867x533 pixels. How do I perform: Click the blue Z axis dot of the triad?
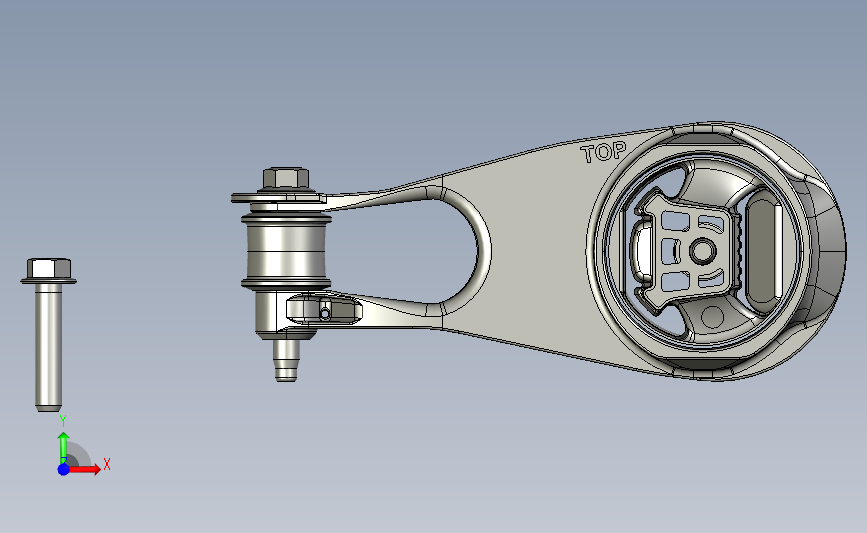pos(64,469)
